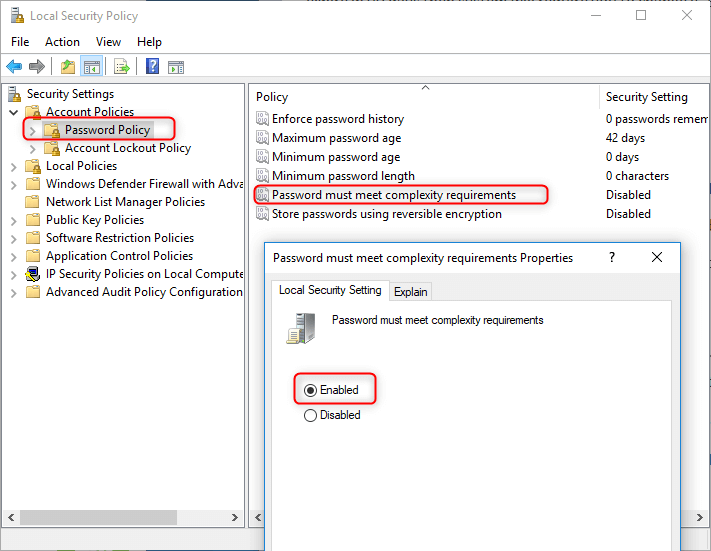Viewport: 711px width, 551px height.
Task: Switch to the Explain tab
Action: [410, 292]
